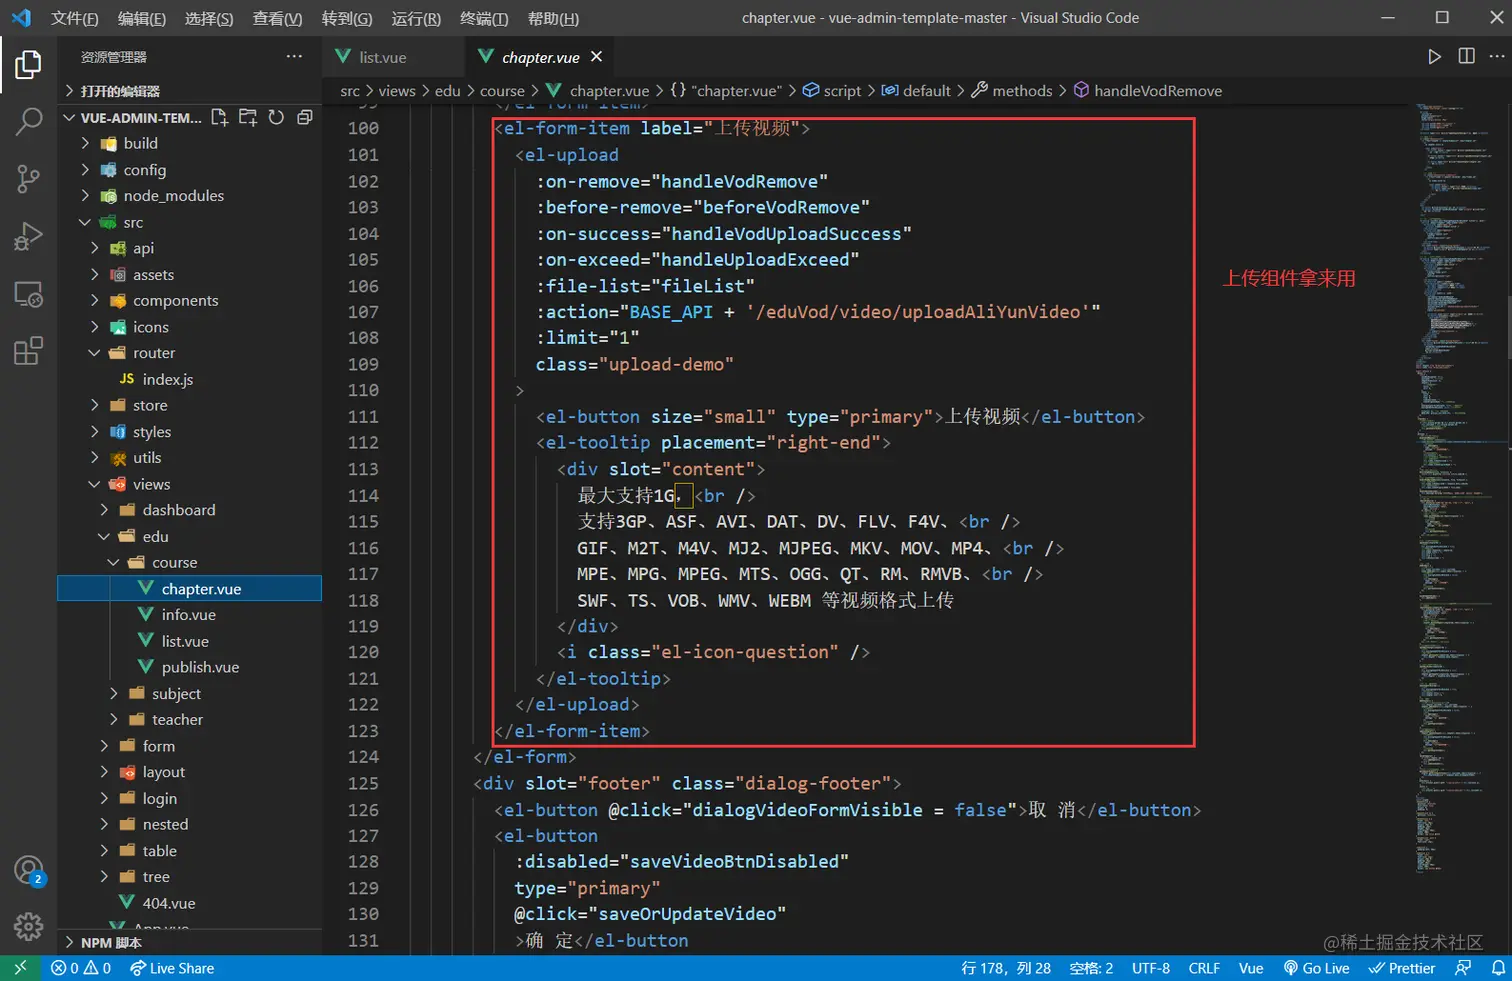Split the editor to the right
The width and height of the screenshot is (1512, 981).
click(x=1466, y=57)
